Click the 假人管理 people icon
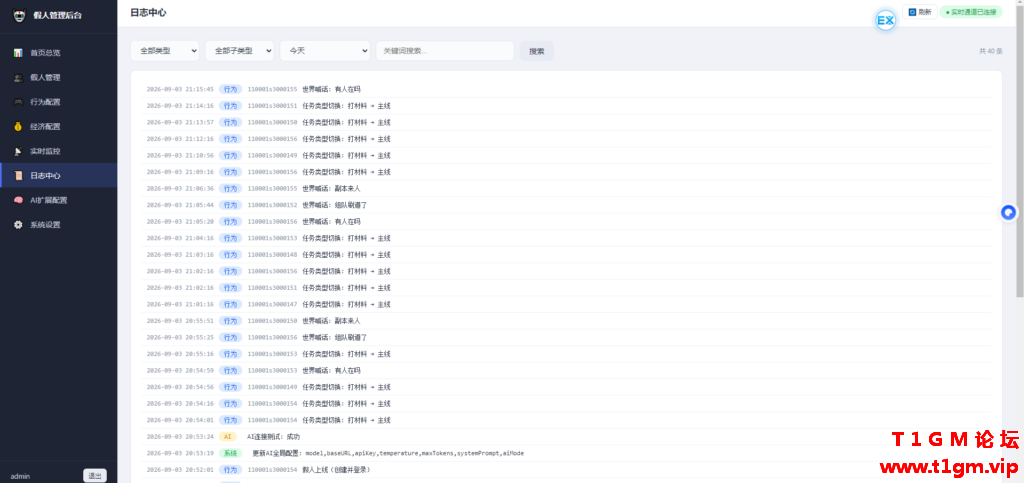1024x483 pixels. pos(18,78)
